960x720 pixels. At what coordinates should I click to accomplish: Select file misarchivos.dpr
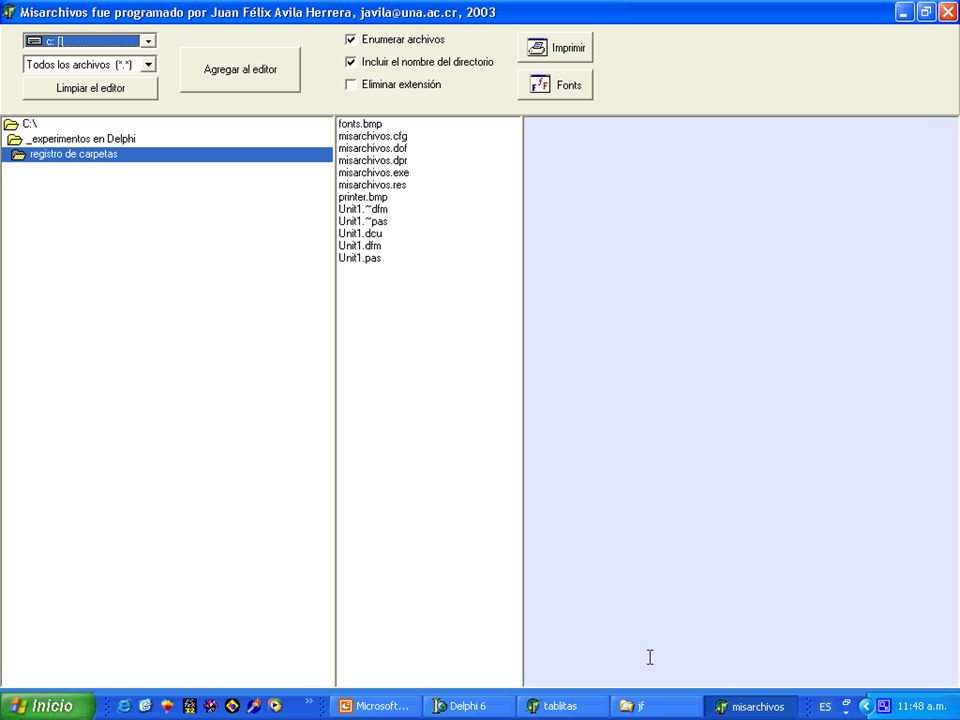(373, 160)
